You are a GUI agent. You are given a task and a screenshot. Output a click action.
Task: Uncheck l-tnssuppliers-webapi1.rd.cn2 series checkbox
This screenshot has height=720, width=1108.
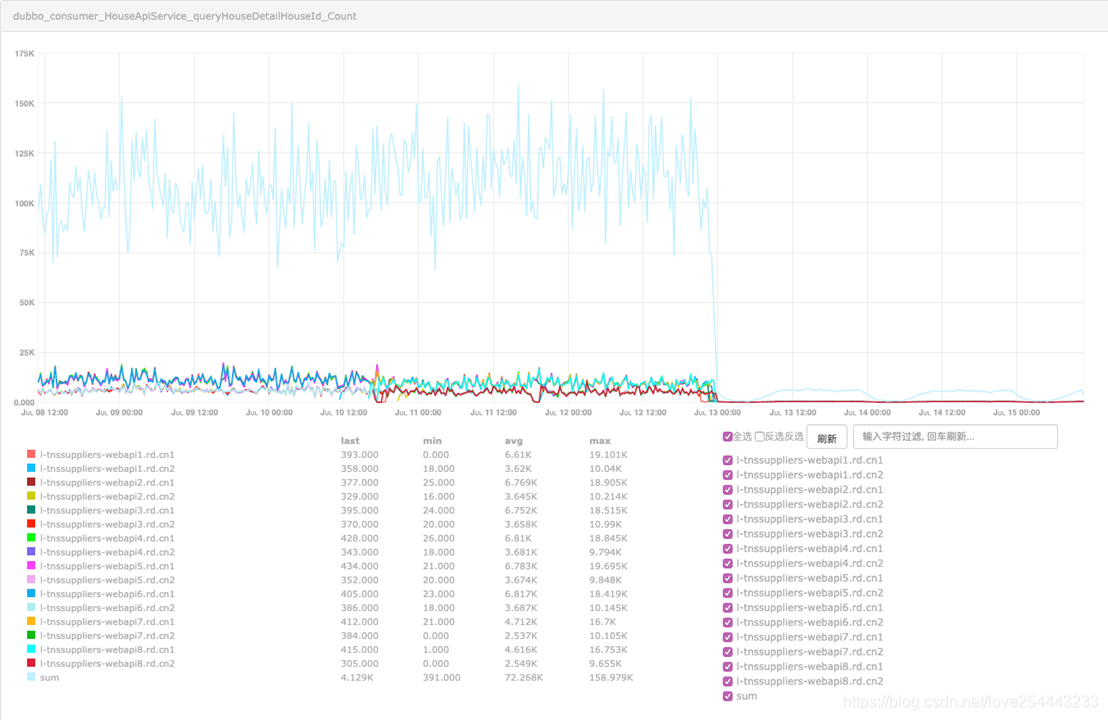click(x=728, y=475)
